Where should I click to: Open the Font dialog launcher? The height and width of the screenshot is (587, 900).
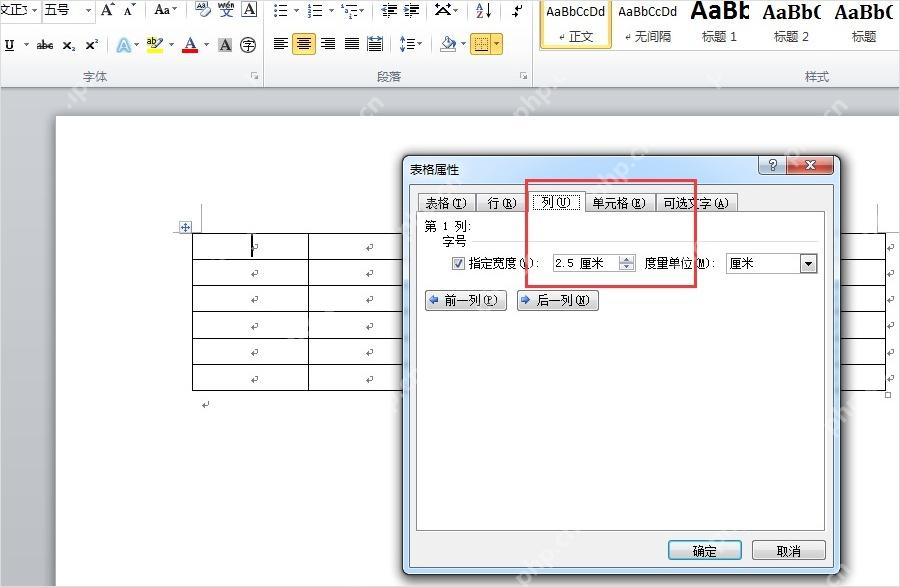point(254,76)
